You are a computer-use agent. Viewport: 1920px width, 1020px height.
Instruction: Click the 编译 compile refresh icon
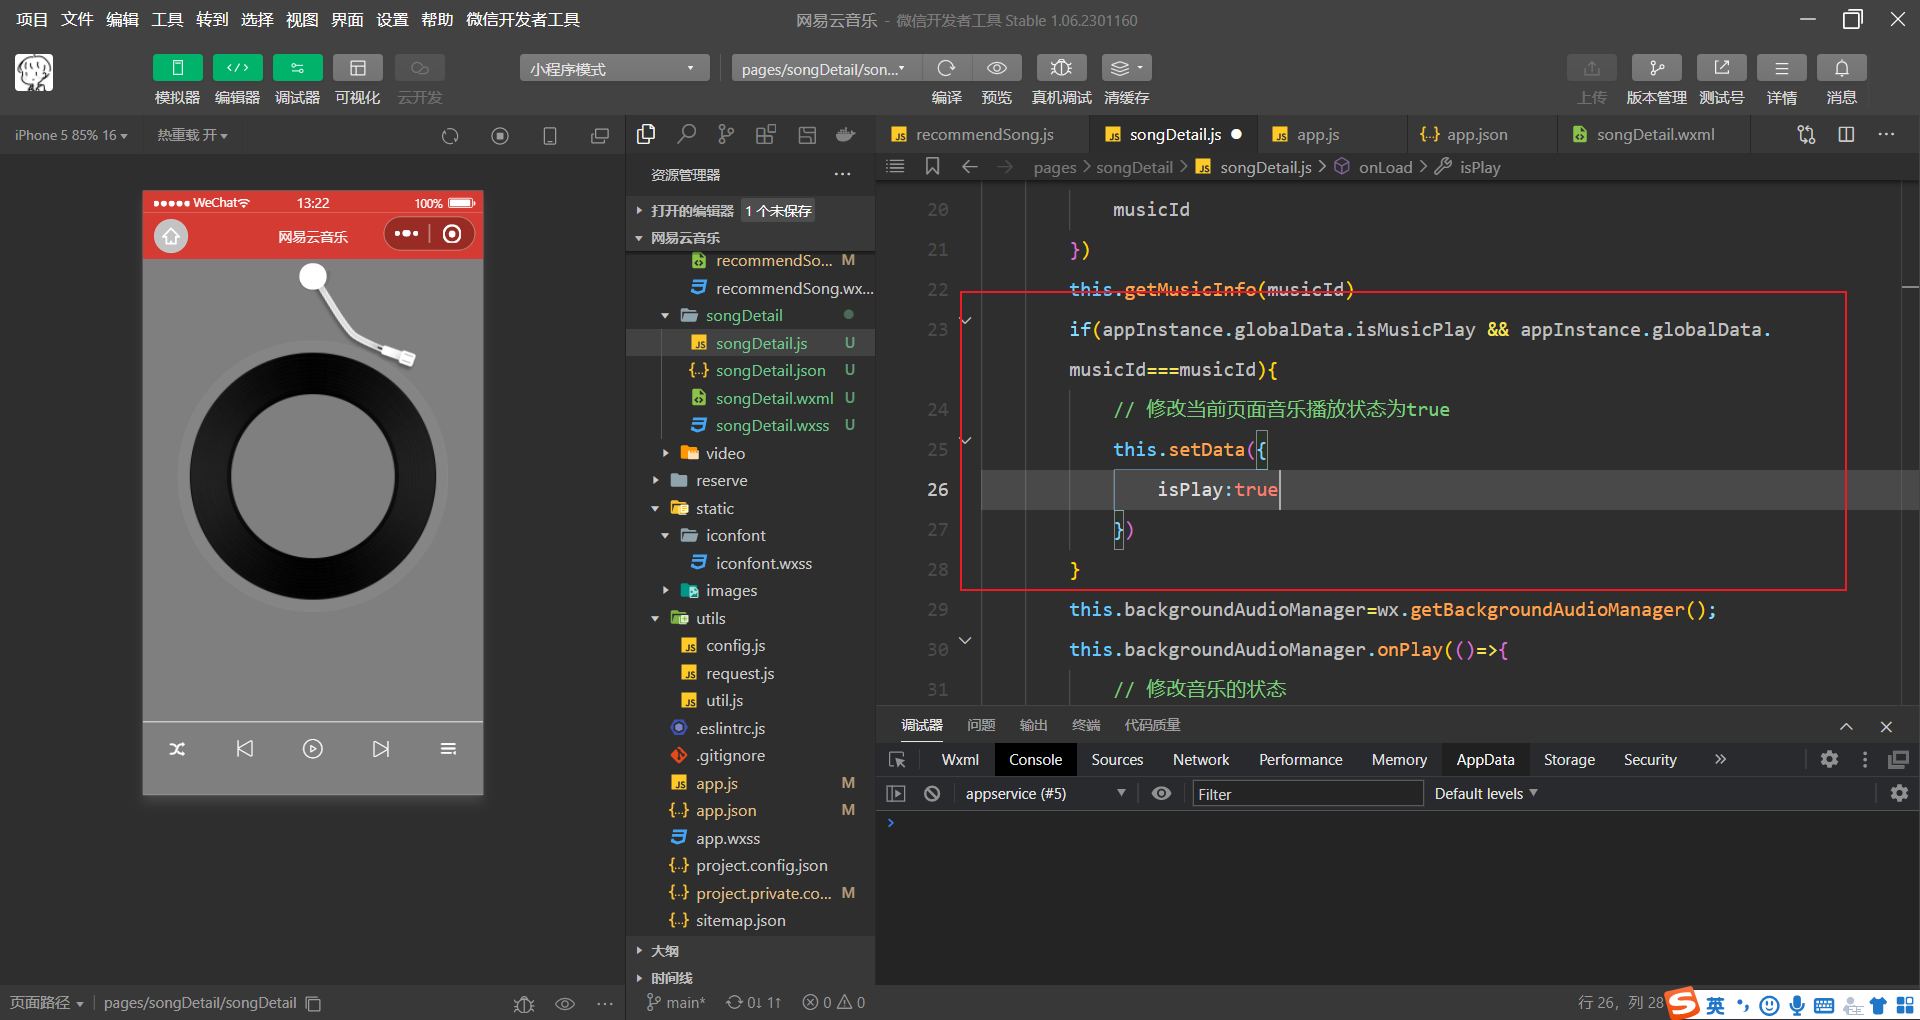point(946,68)
